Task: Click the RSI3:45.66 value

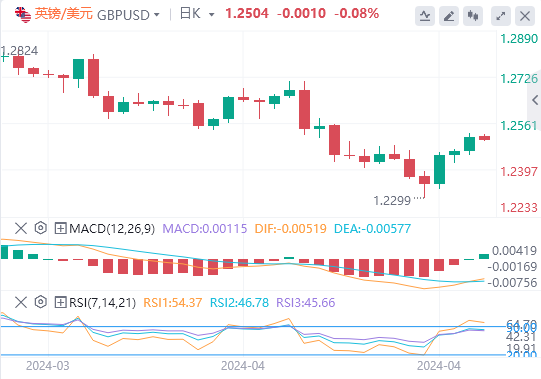Action: coord(306,303)
